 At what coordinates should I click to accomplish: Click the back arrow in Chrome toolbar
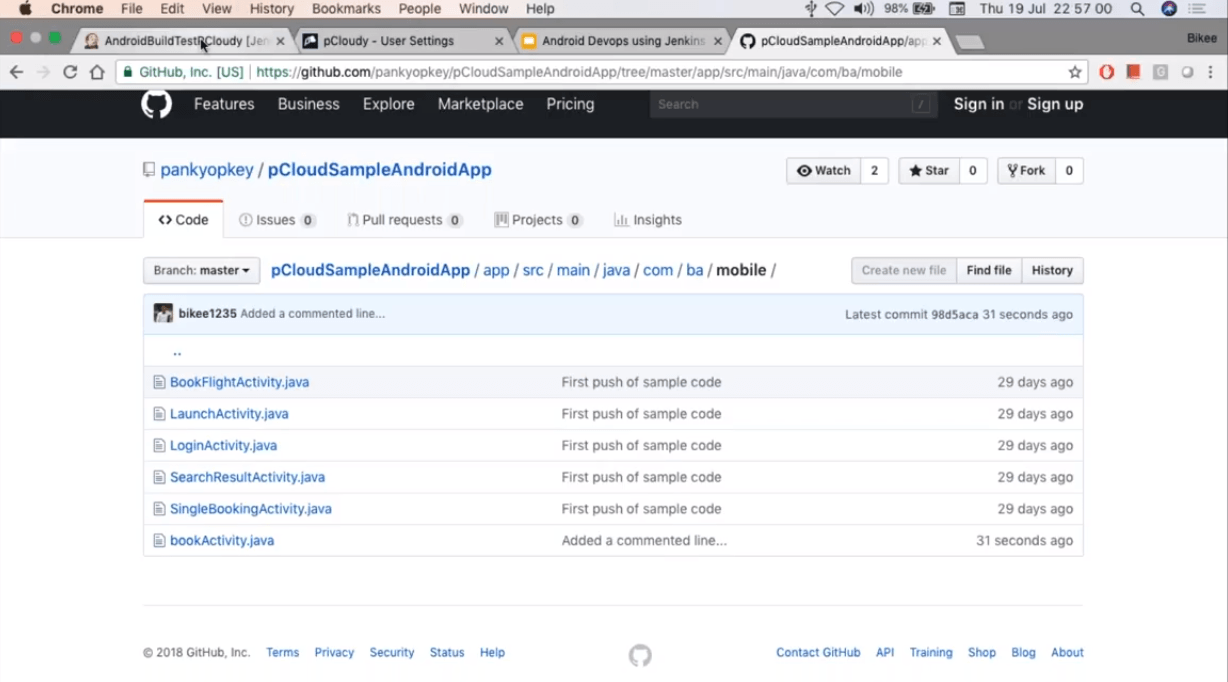pos(16,72)
